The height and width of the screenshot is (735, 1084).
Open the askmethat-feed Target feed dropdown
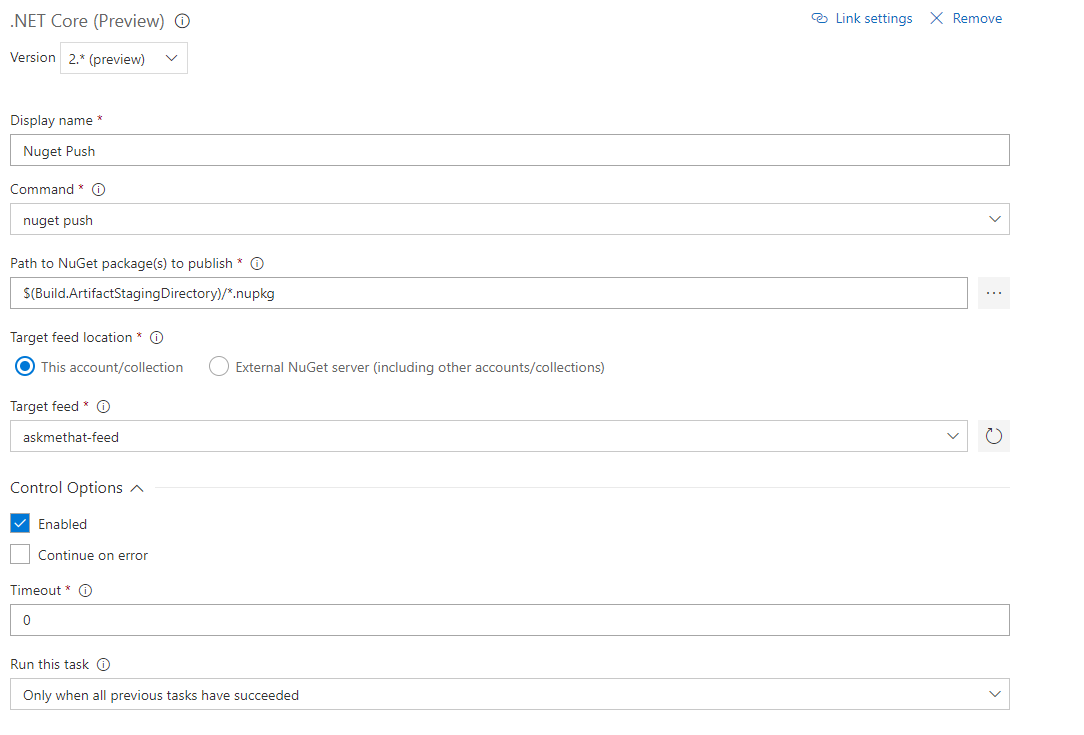tap(488, 436)
